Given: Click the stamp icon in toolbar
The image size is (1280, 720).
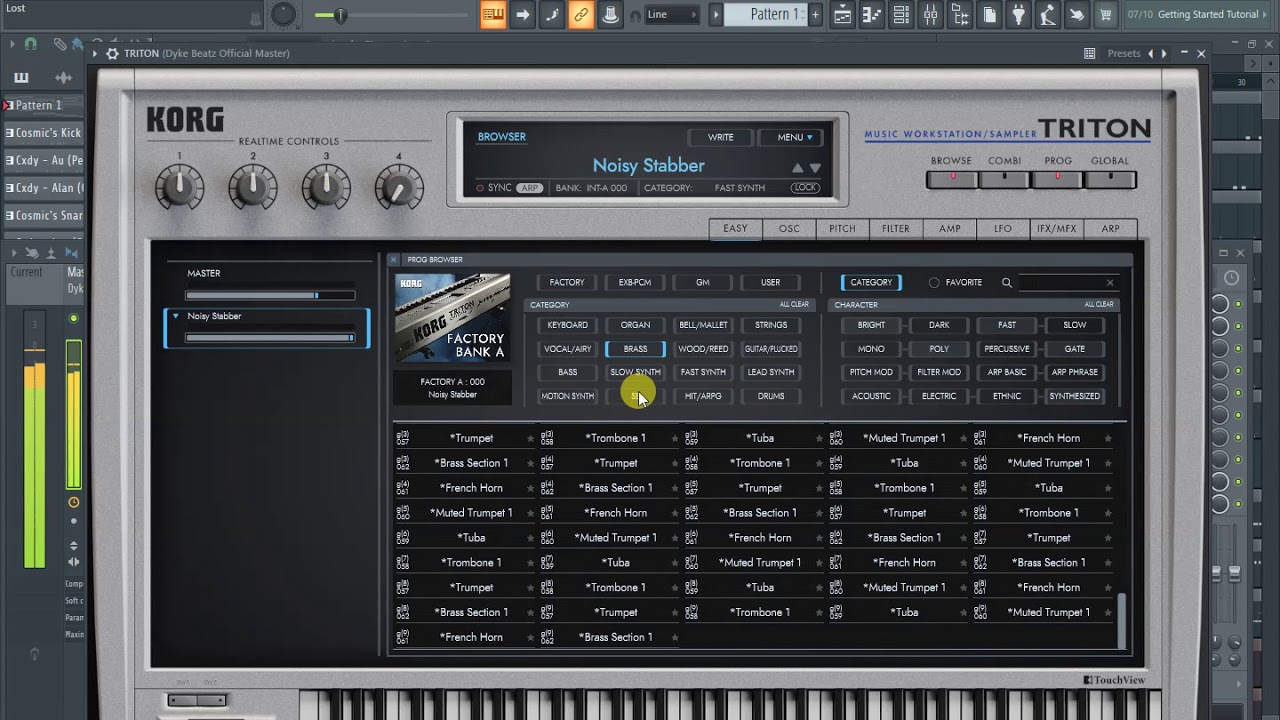Looking at the screenshot, I should (610, 14).
